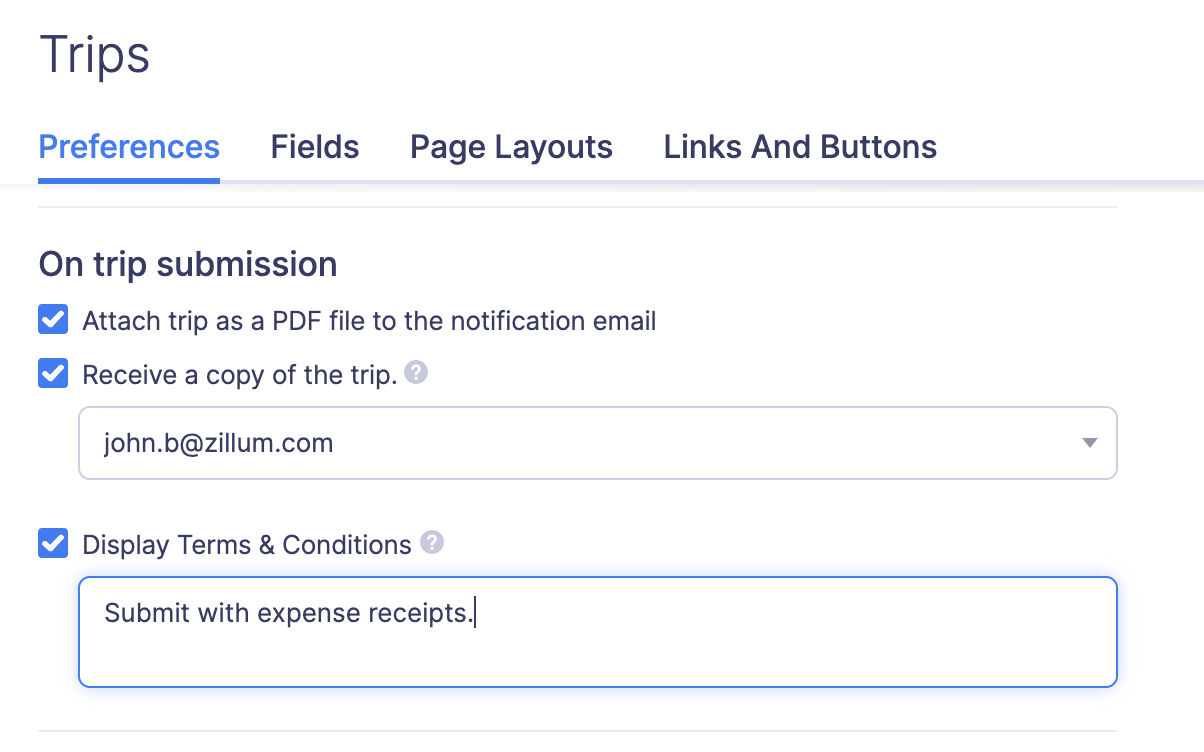Click the Trips page heading

[x=95, y=54]
